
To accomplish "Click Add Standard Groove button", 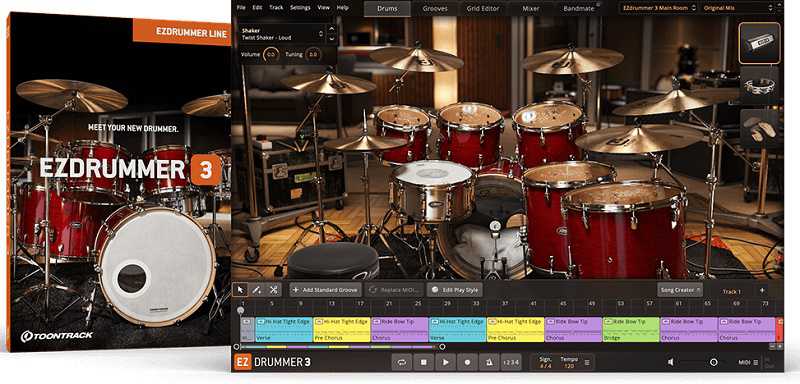I will [326, 290].
